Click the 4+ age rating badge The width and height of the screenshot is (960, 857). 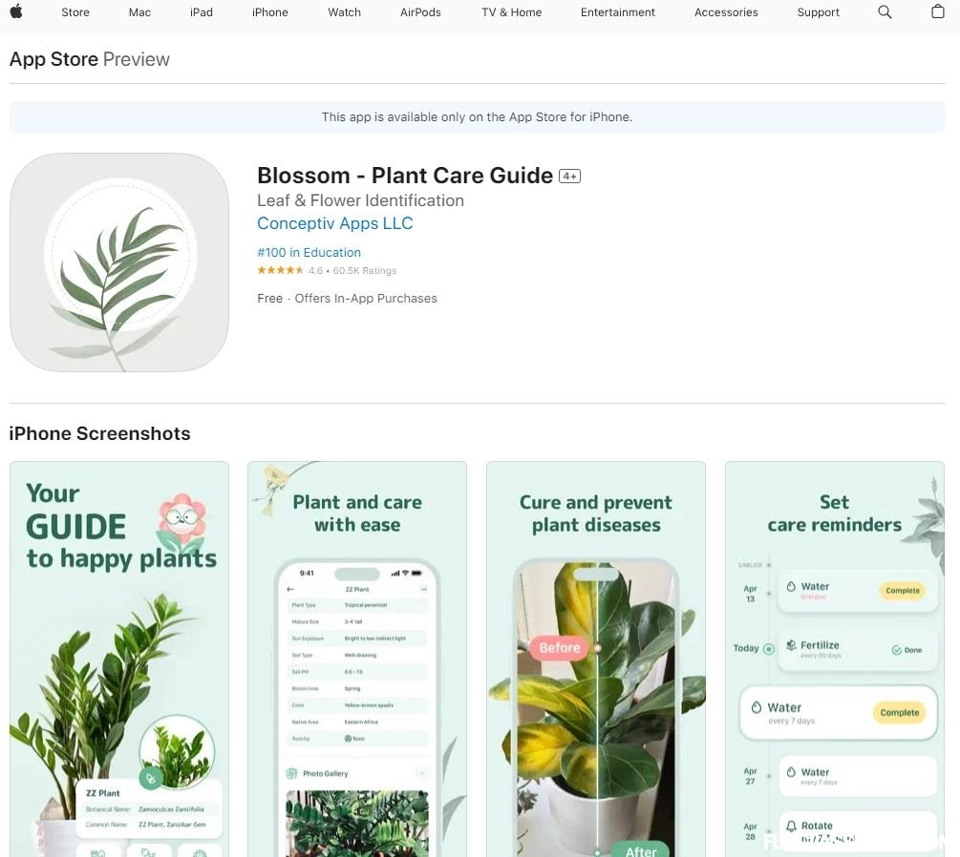tap(570, 176)
